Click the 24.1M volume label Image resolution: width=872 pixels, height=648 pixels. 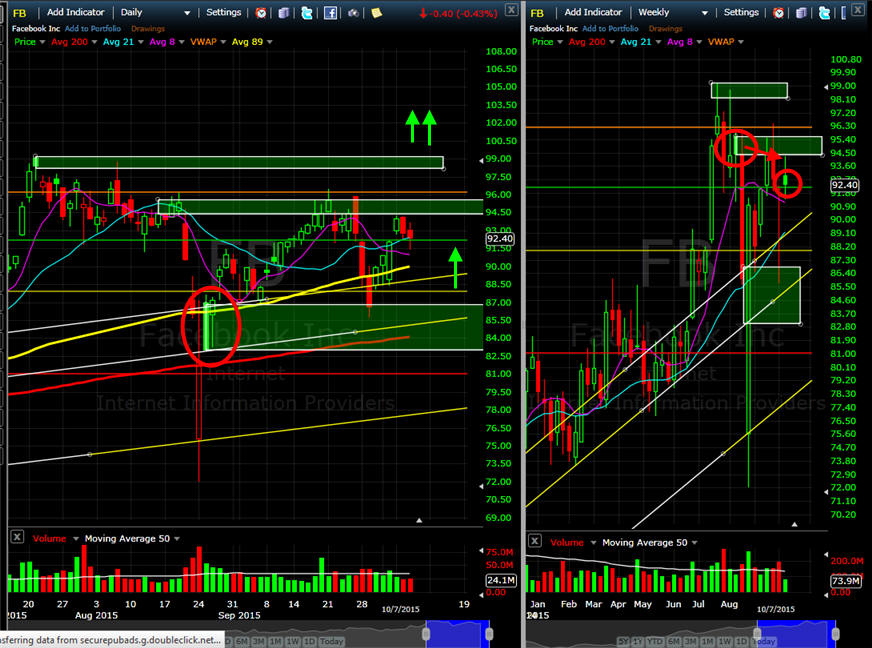pyautogui.click(x=501, y=580)
